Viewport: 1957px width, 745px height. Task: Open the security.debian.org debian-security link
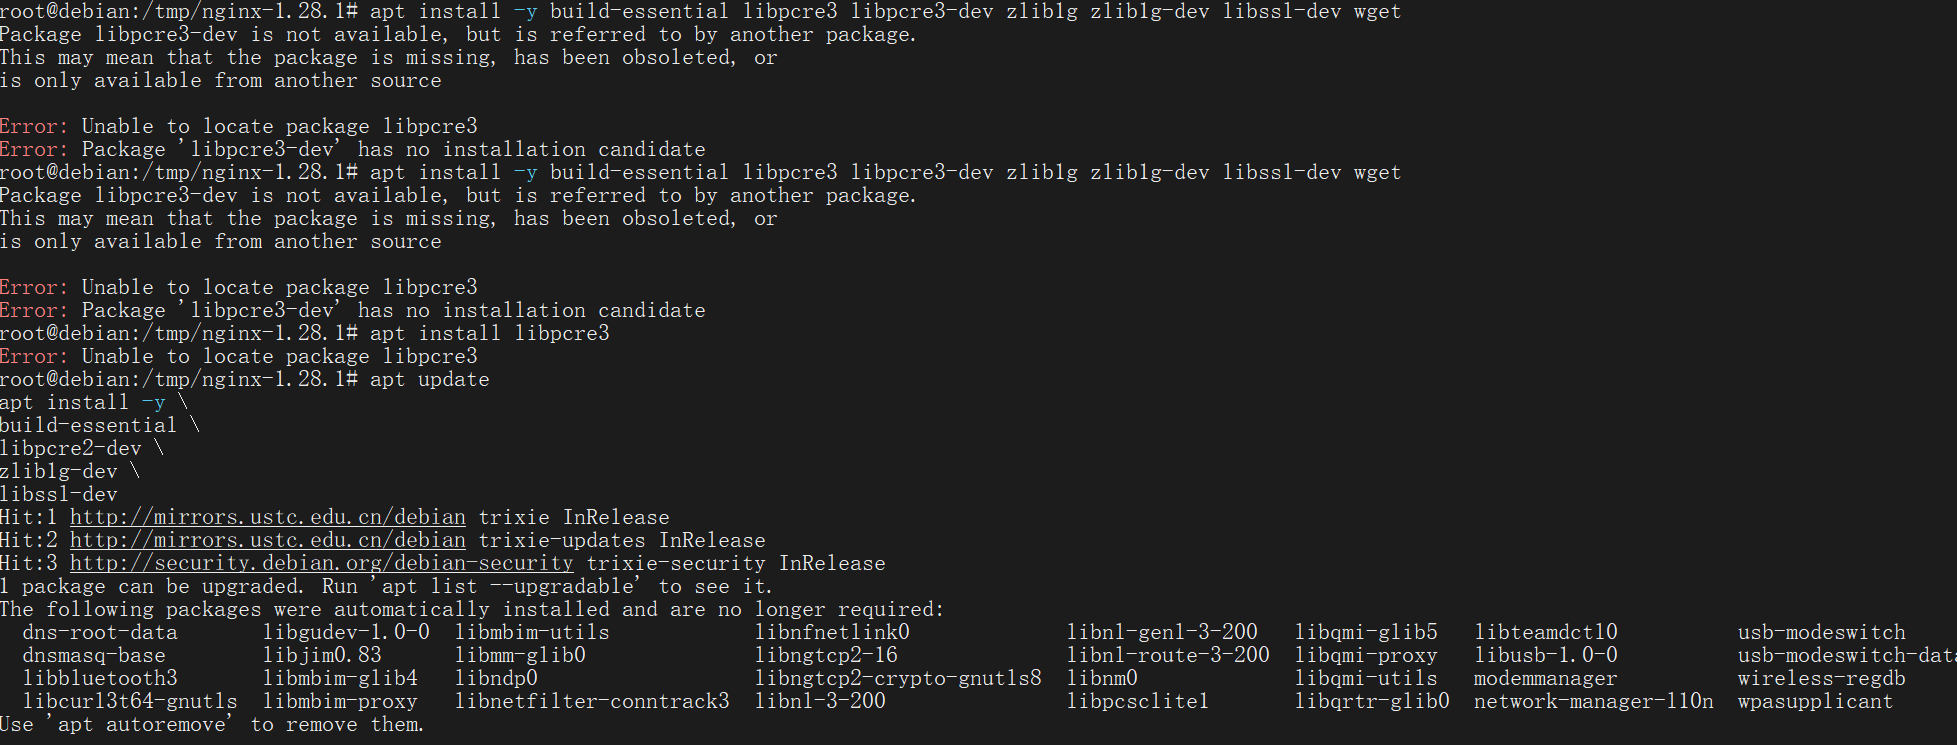321,563
